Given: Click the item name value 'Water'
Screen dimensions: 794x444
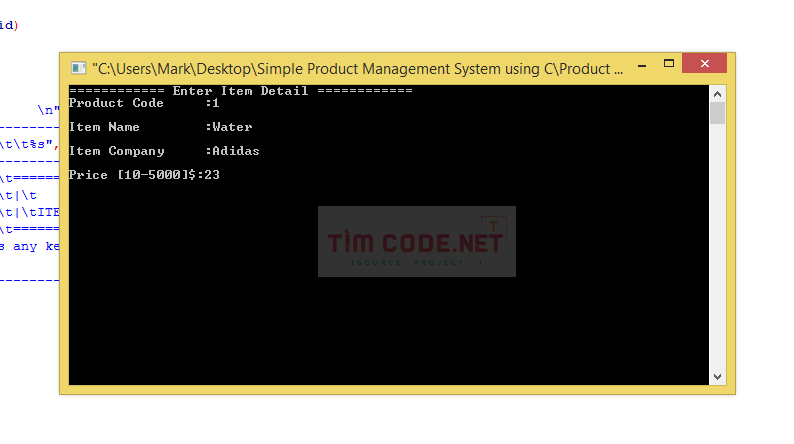Looking at the screenshot, I should [232, 127].
